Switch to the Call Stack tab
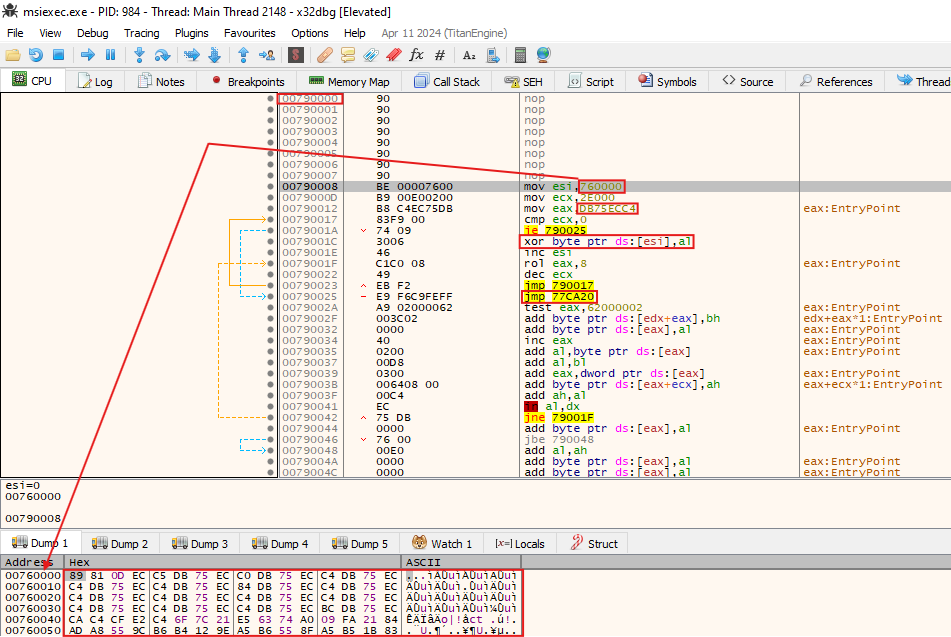The width and height of the screenshot is (951, 637). [447, 81]
